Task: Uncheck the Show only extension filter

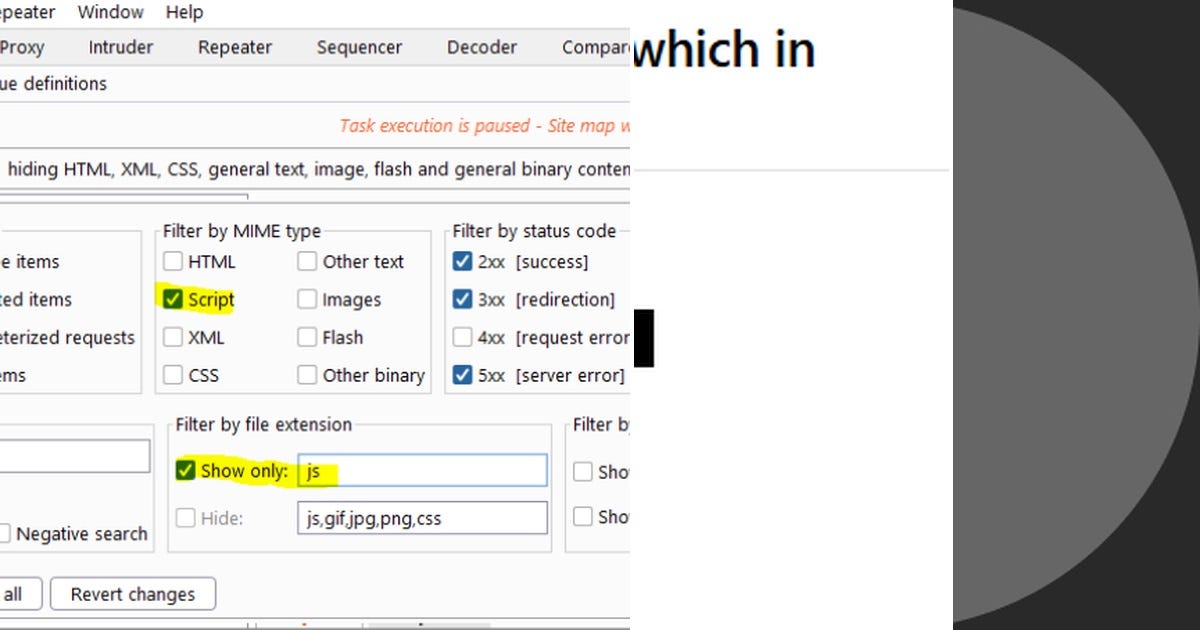Action: tap(185, 470)
